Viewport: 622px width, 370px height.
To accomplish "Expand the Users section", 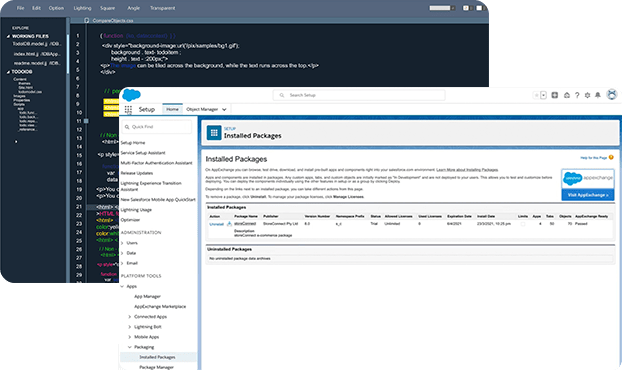I will [122, 243].
